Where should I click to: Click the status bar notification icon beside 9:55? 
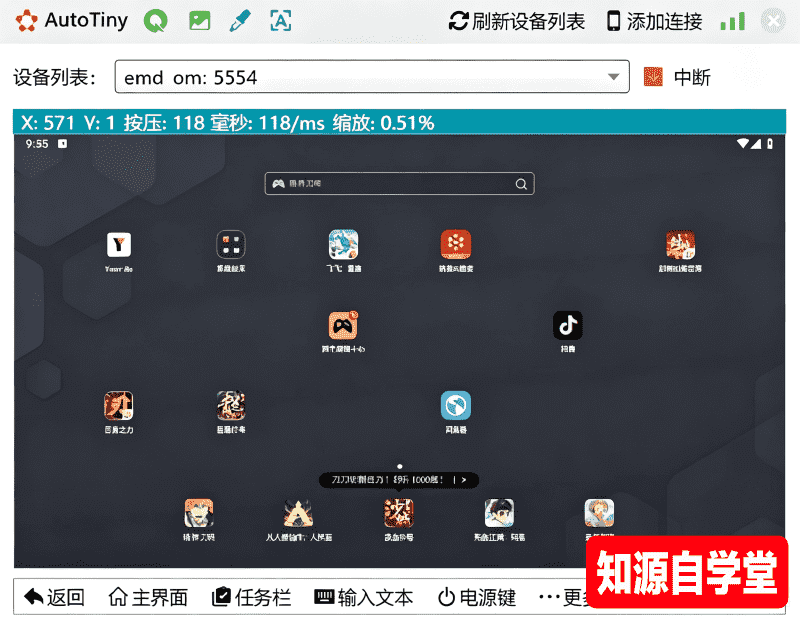point(62,144)
